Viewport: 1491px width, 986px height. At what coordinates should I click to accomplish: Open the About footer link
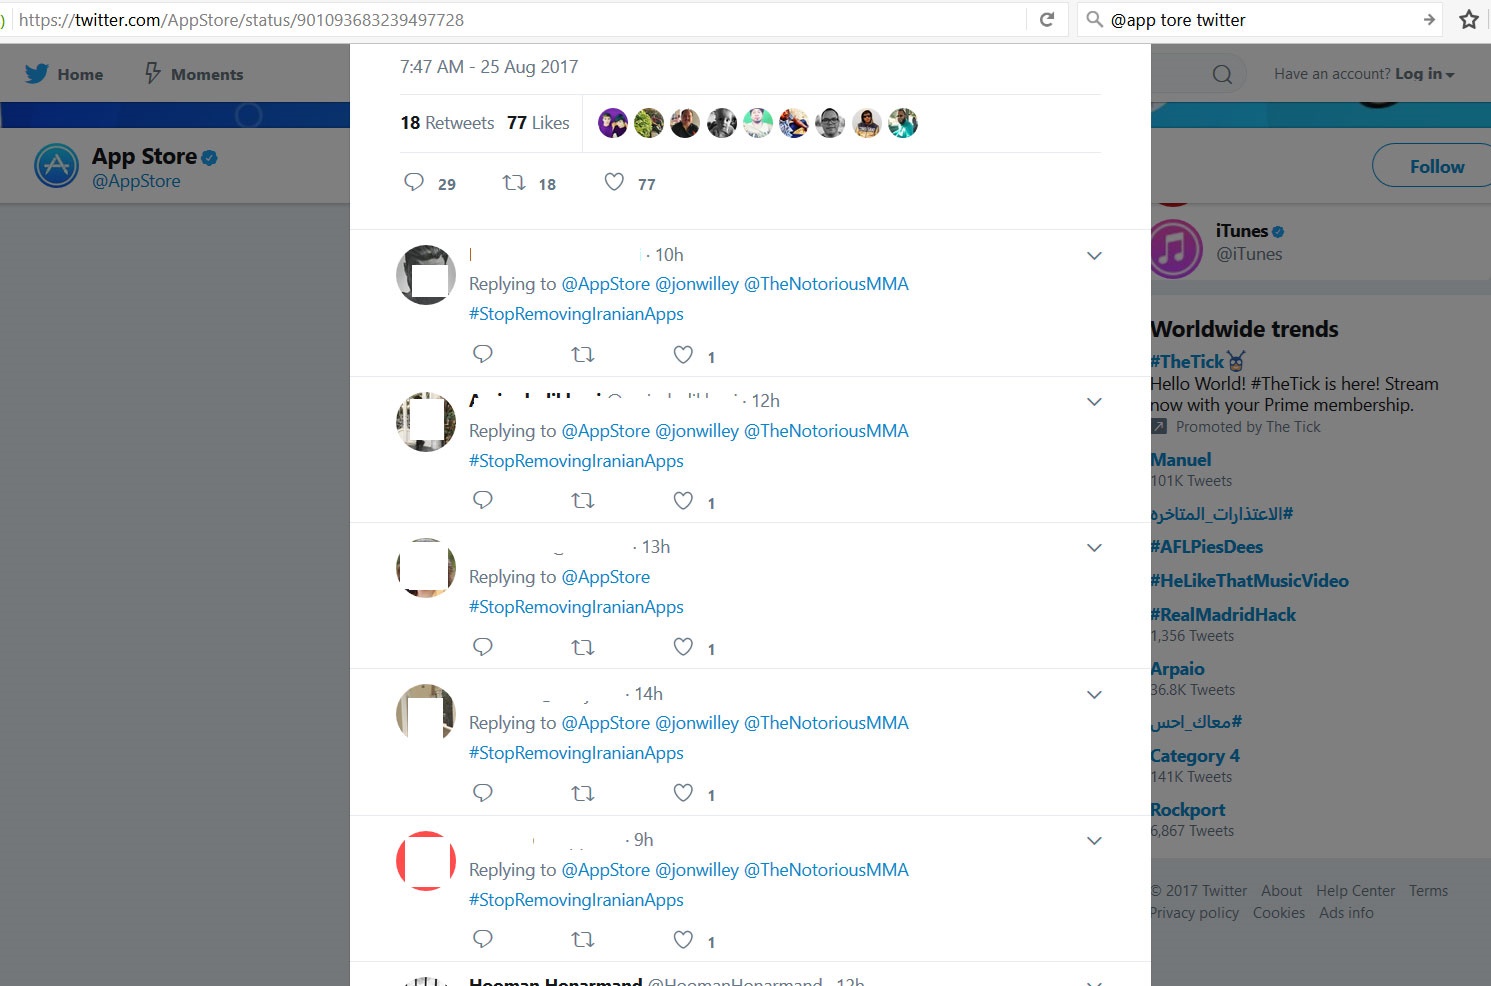(x=1282, y=891)
